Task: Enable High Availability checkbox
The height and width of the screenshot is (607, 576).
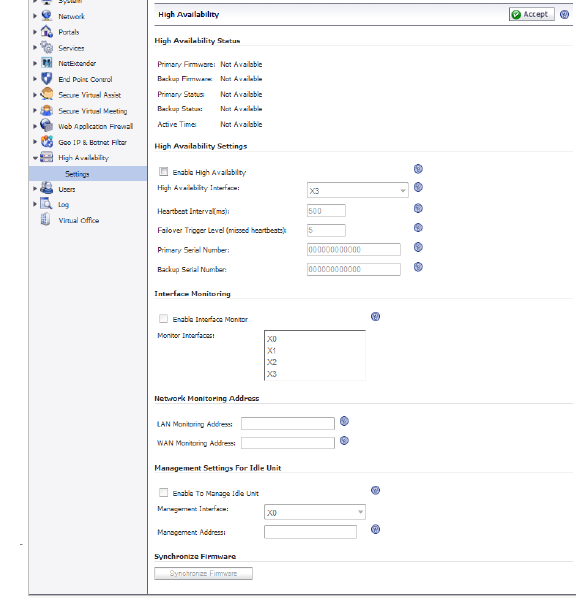Action: click(x=163, y=171)
